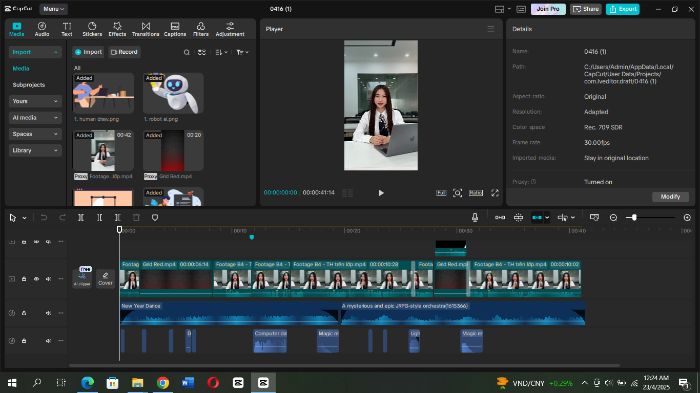Click the Ratio button in player
700x393 pixels.
[x=476, y=193]
